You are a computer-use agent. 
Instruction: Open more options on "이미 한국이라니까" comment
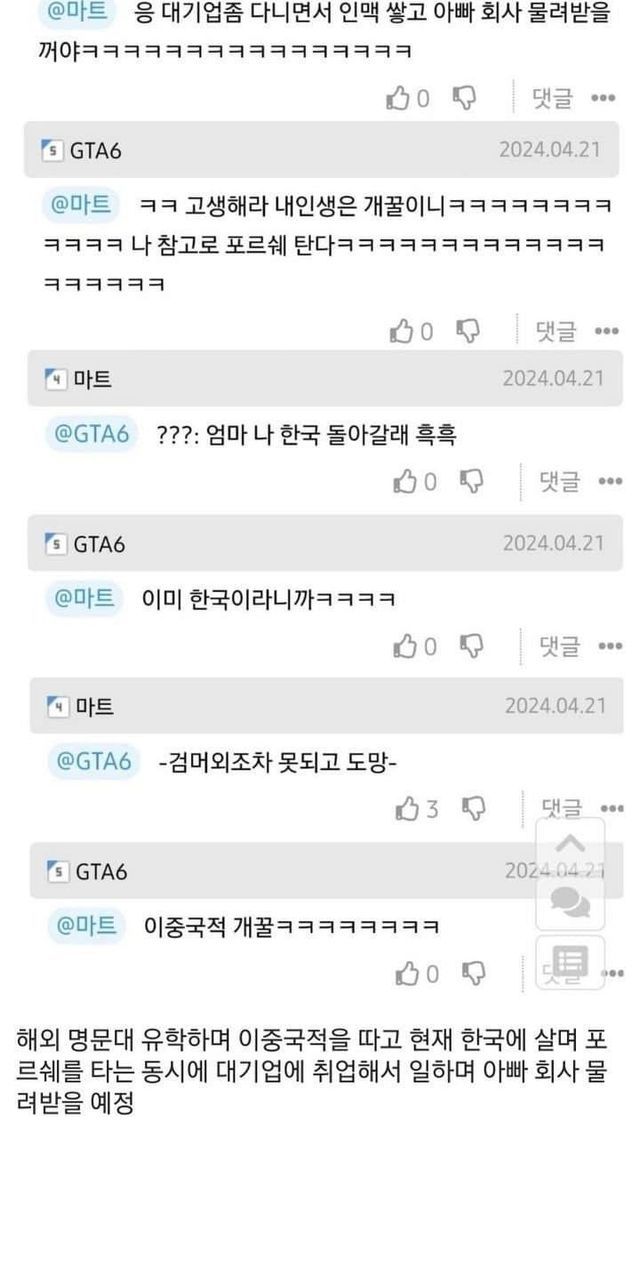click(x=610, y=647)
